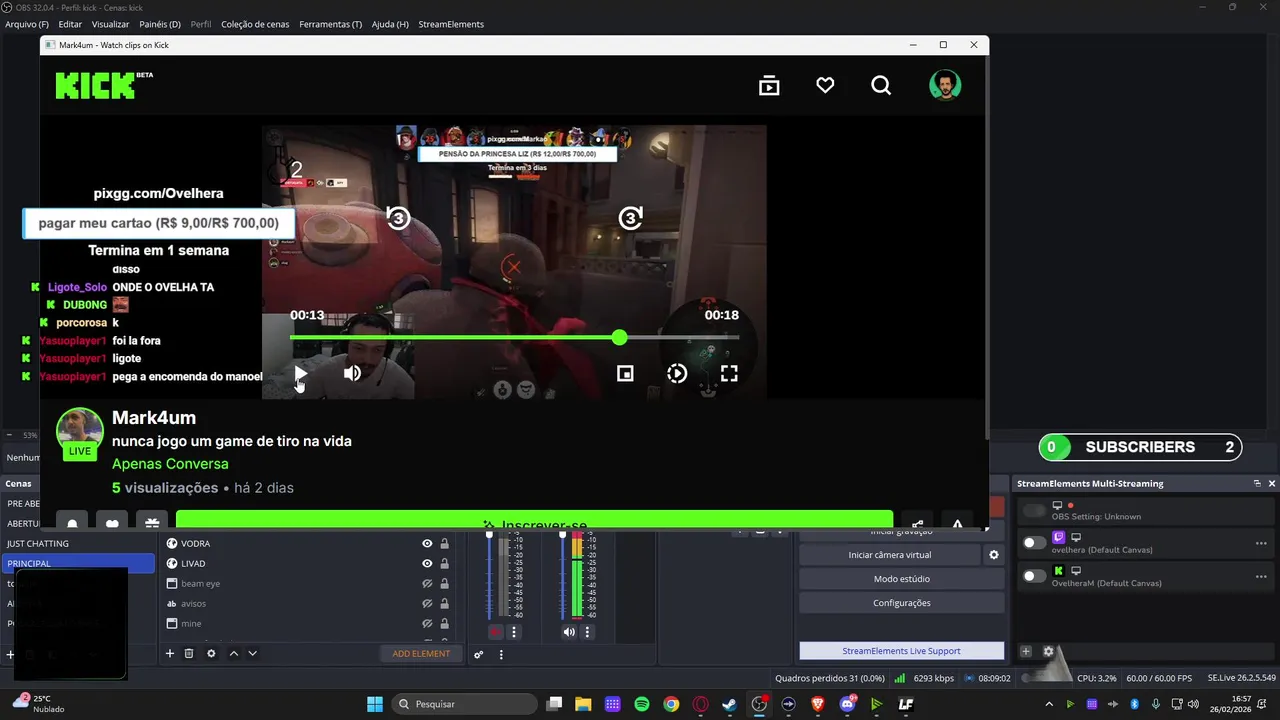1280x720 pixels.
Task: Toggle lock on avisos source
Action: (444, 603)
